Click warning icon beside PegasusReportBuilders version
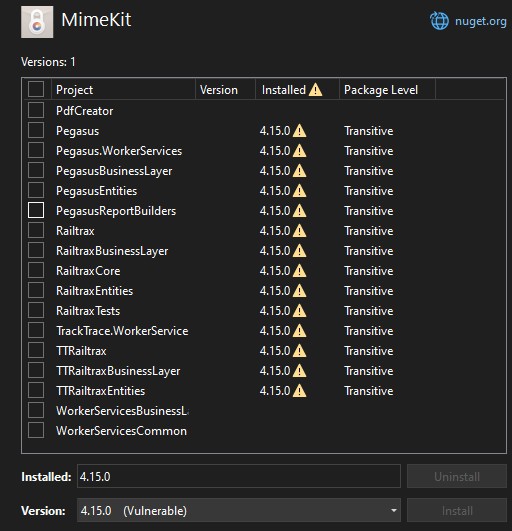The height and width of the screenshot is (531, 512). point(299,211)
